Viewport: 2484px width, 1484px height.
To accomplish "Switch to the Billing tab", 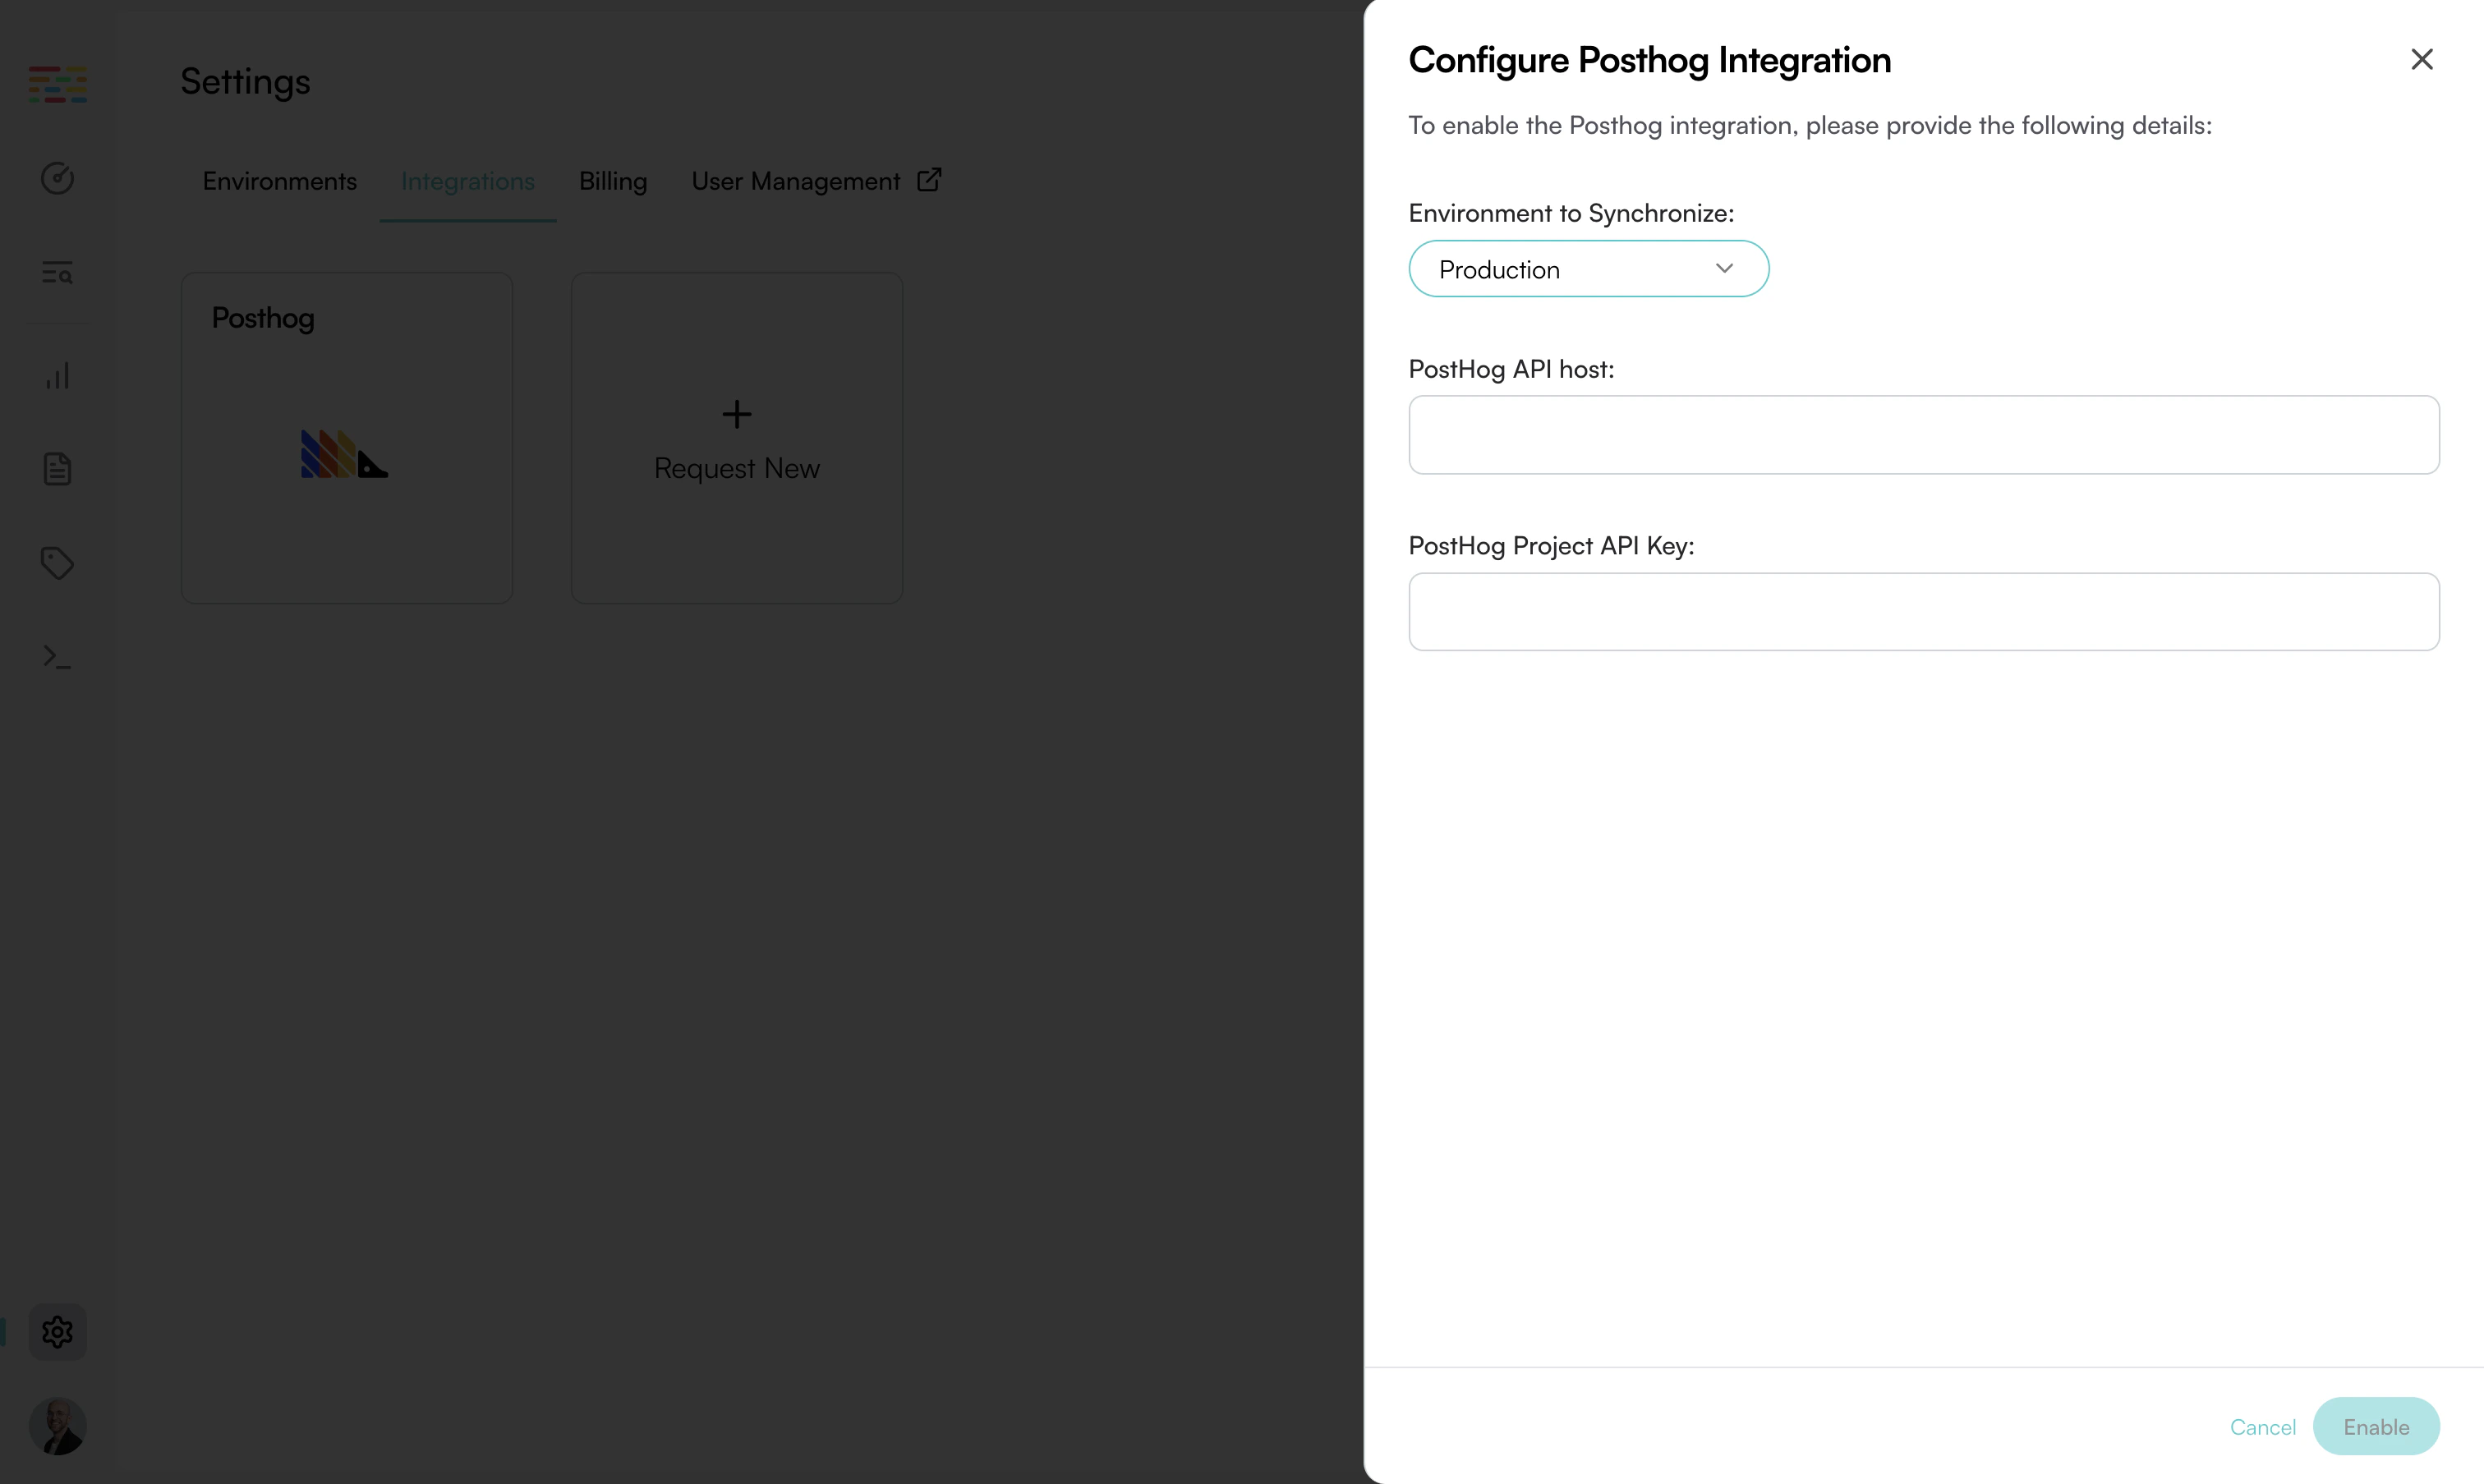I will pos(613,181).
